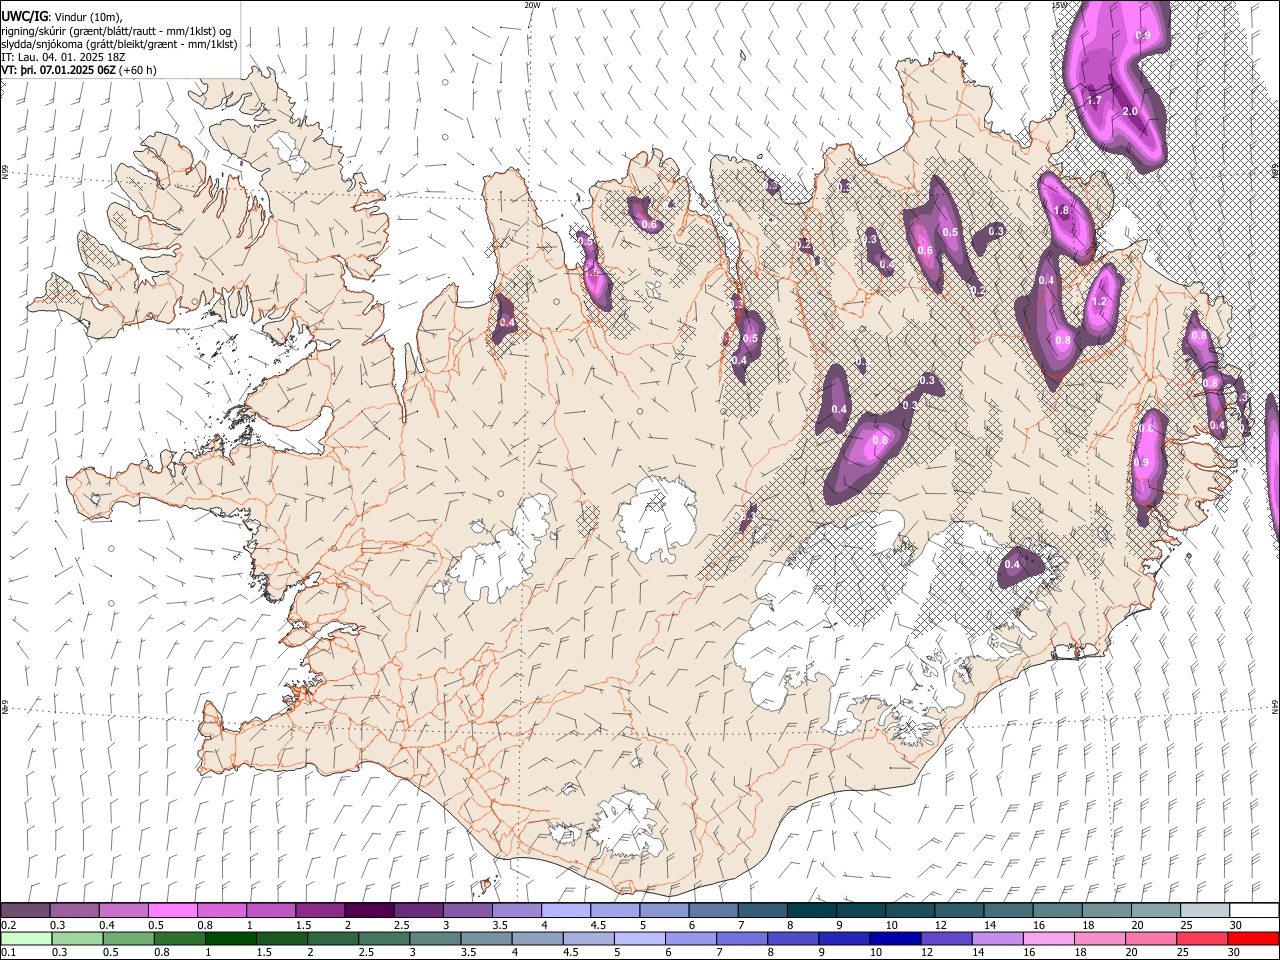Click the red 25–30 swatch in lower scale
The height and width of the screenshot is (960, 1280).
click(1202, 938)
